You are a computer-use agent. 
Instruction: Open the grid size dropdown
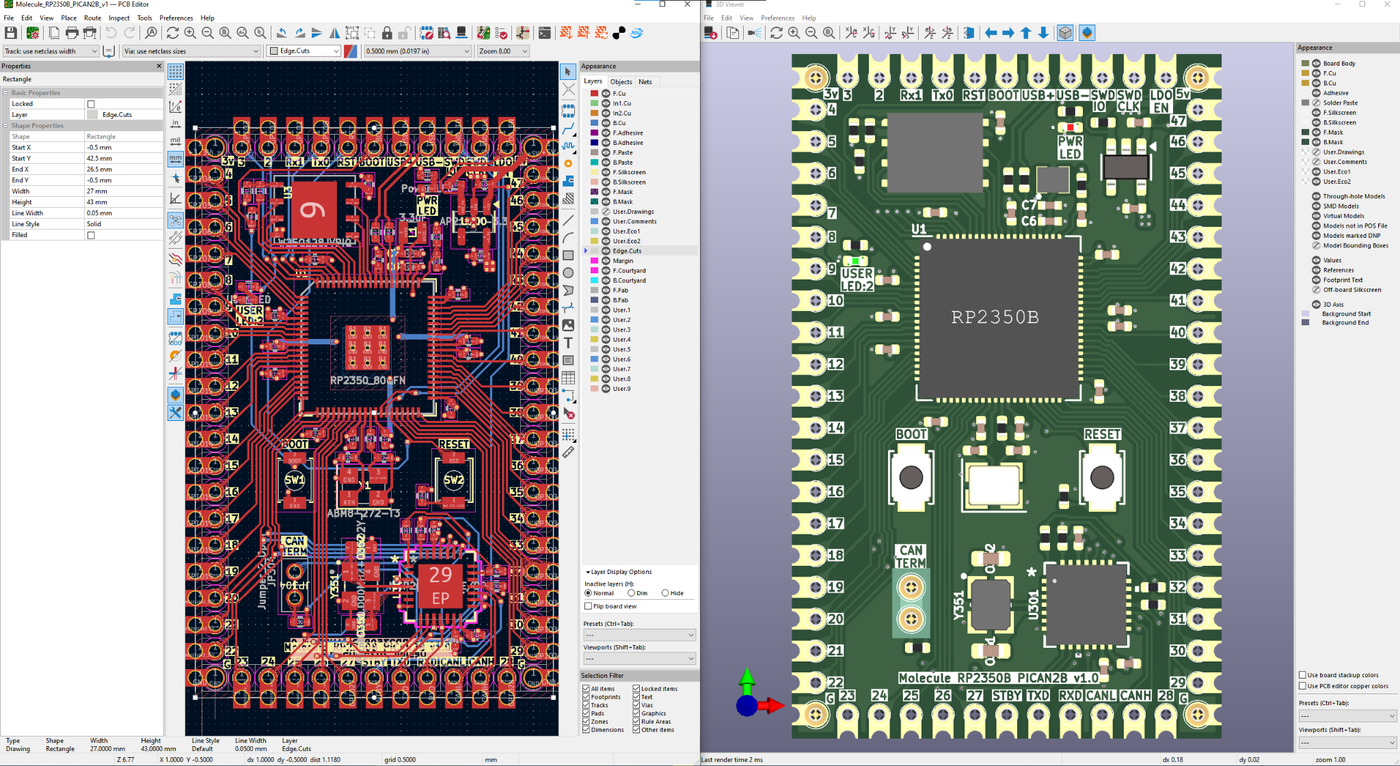point(417,51)
